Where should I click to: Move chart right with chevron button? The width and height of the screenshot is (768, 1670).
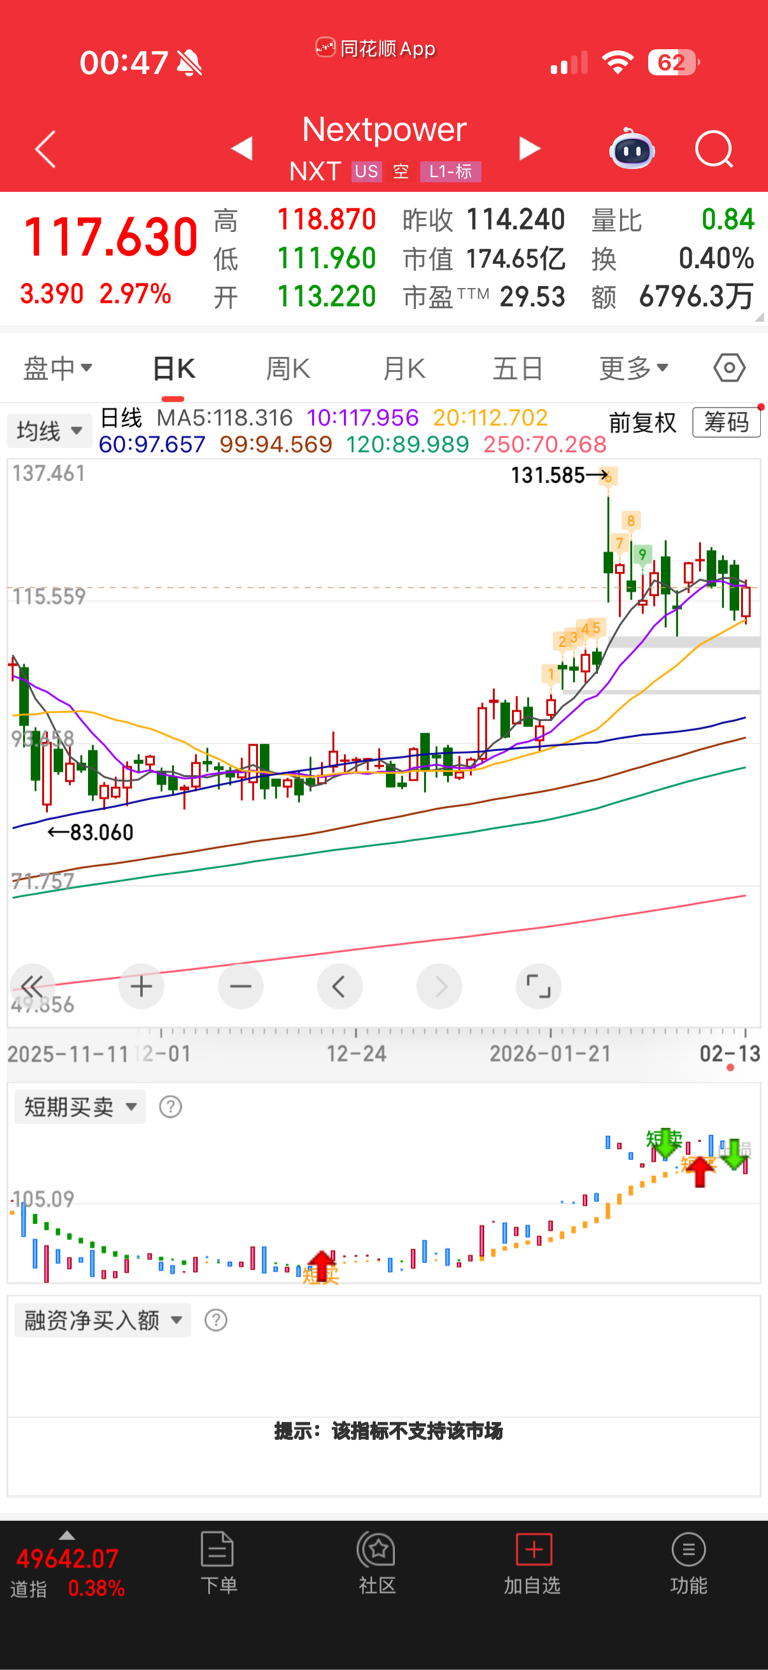point(439,987)
